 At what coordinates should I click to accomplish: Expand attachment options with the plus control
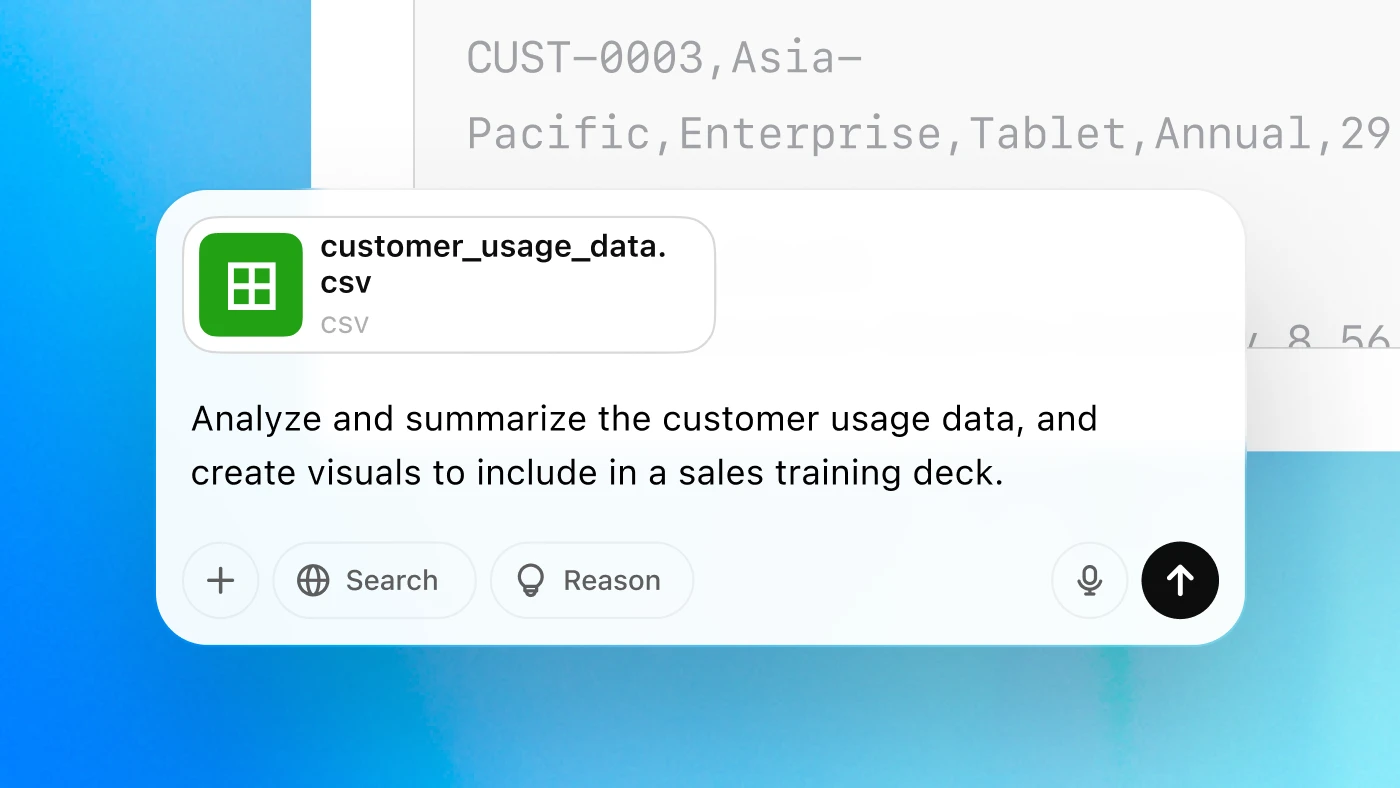click(x=220, y=580)
